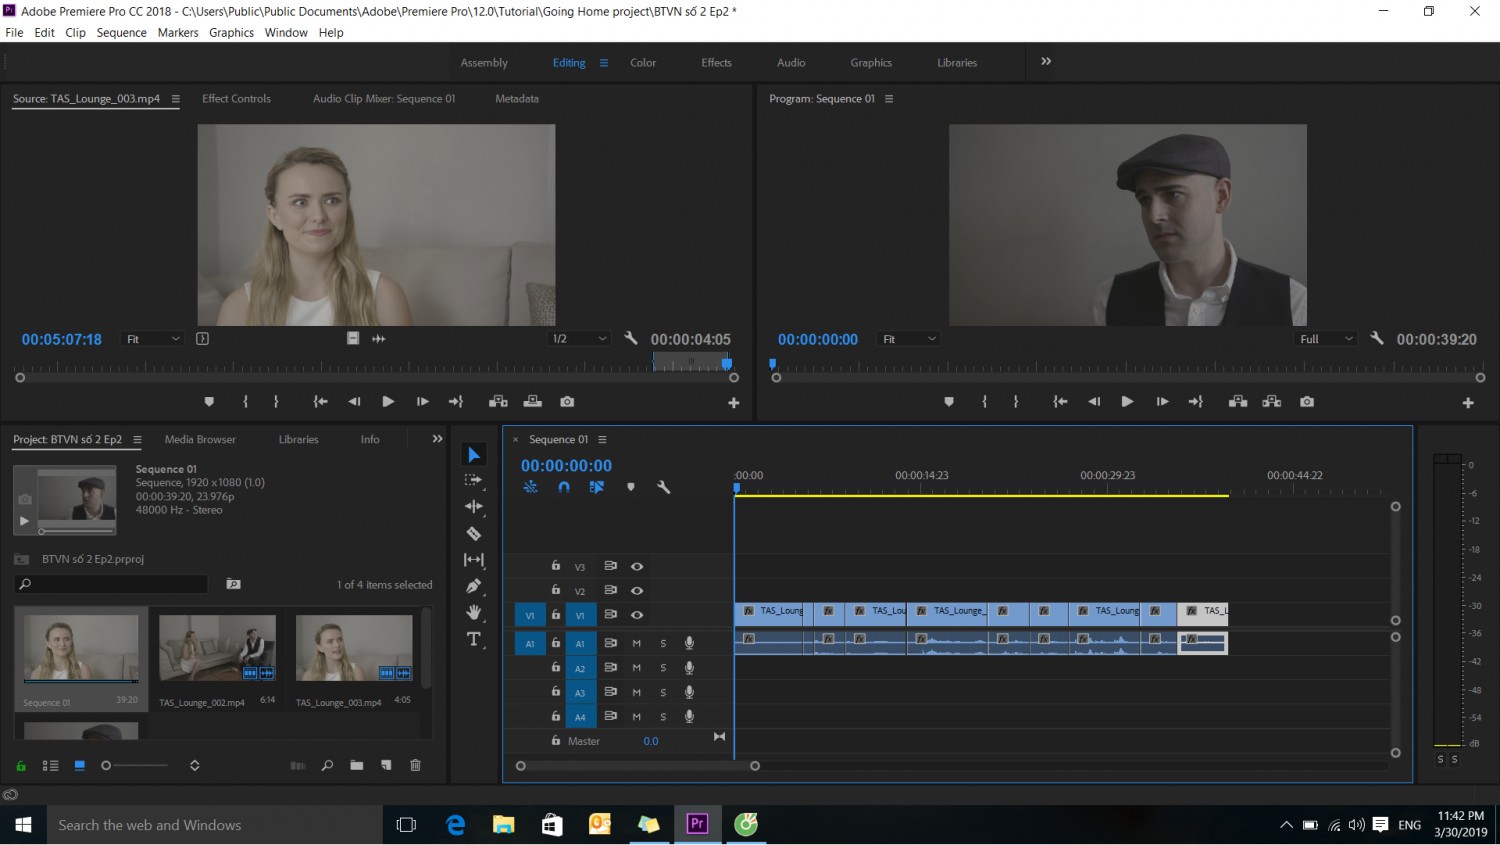Select the Razor tool
This screenshot has height=845, width=1500.
pos(474,533)
